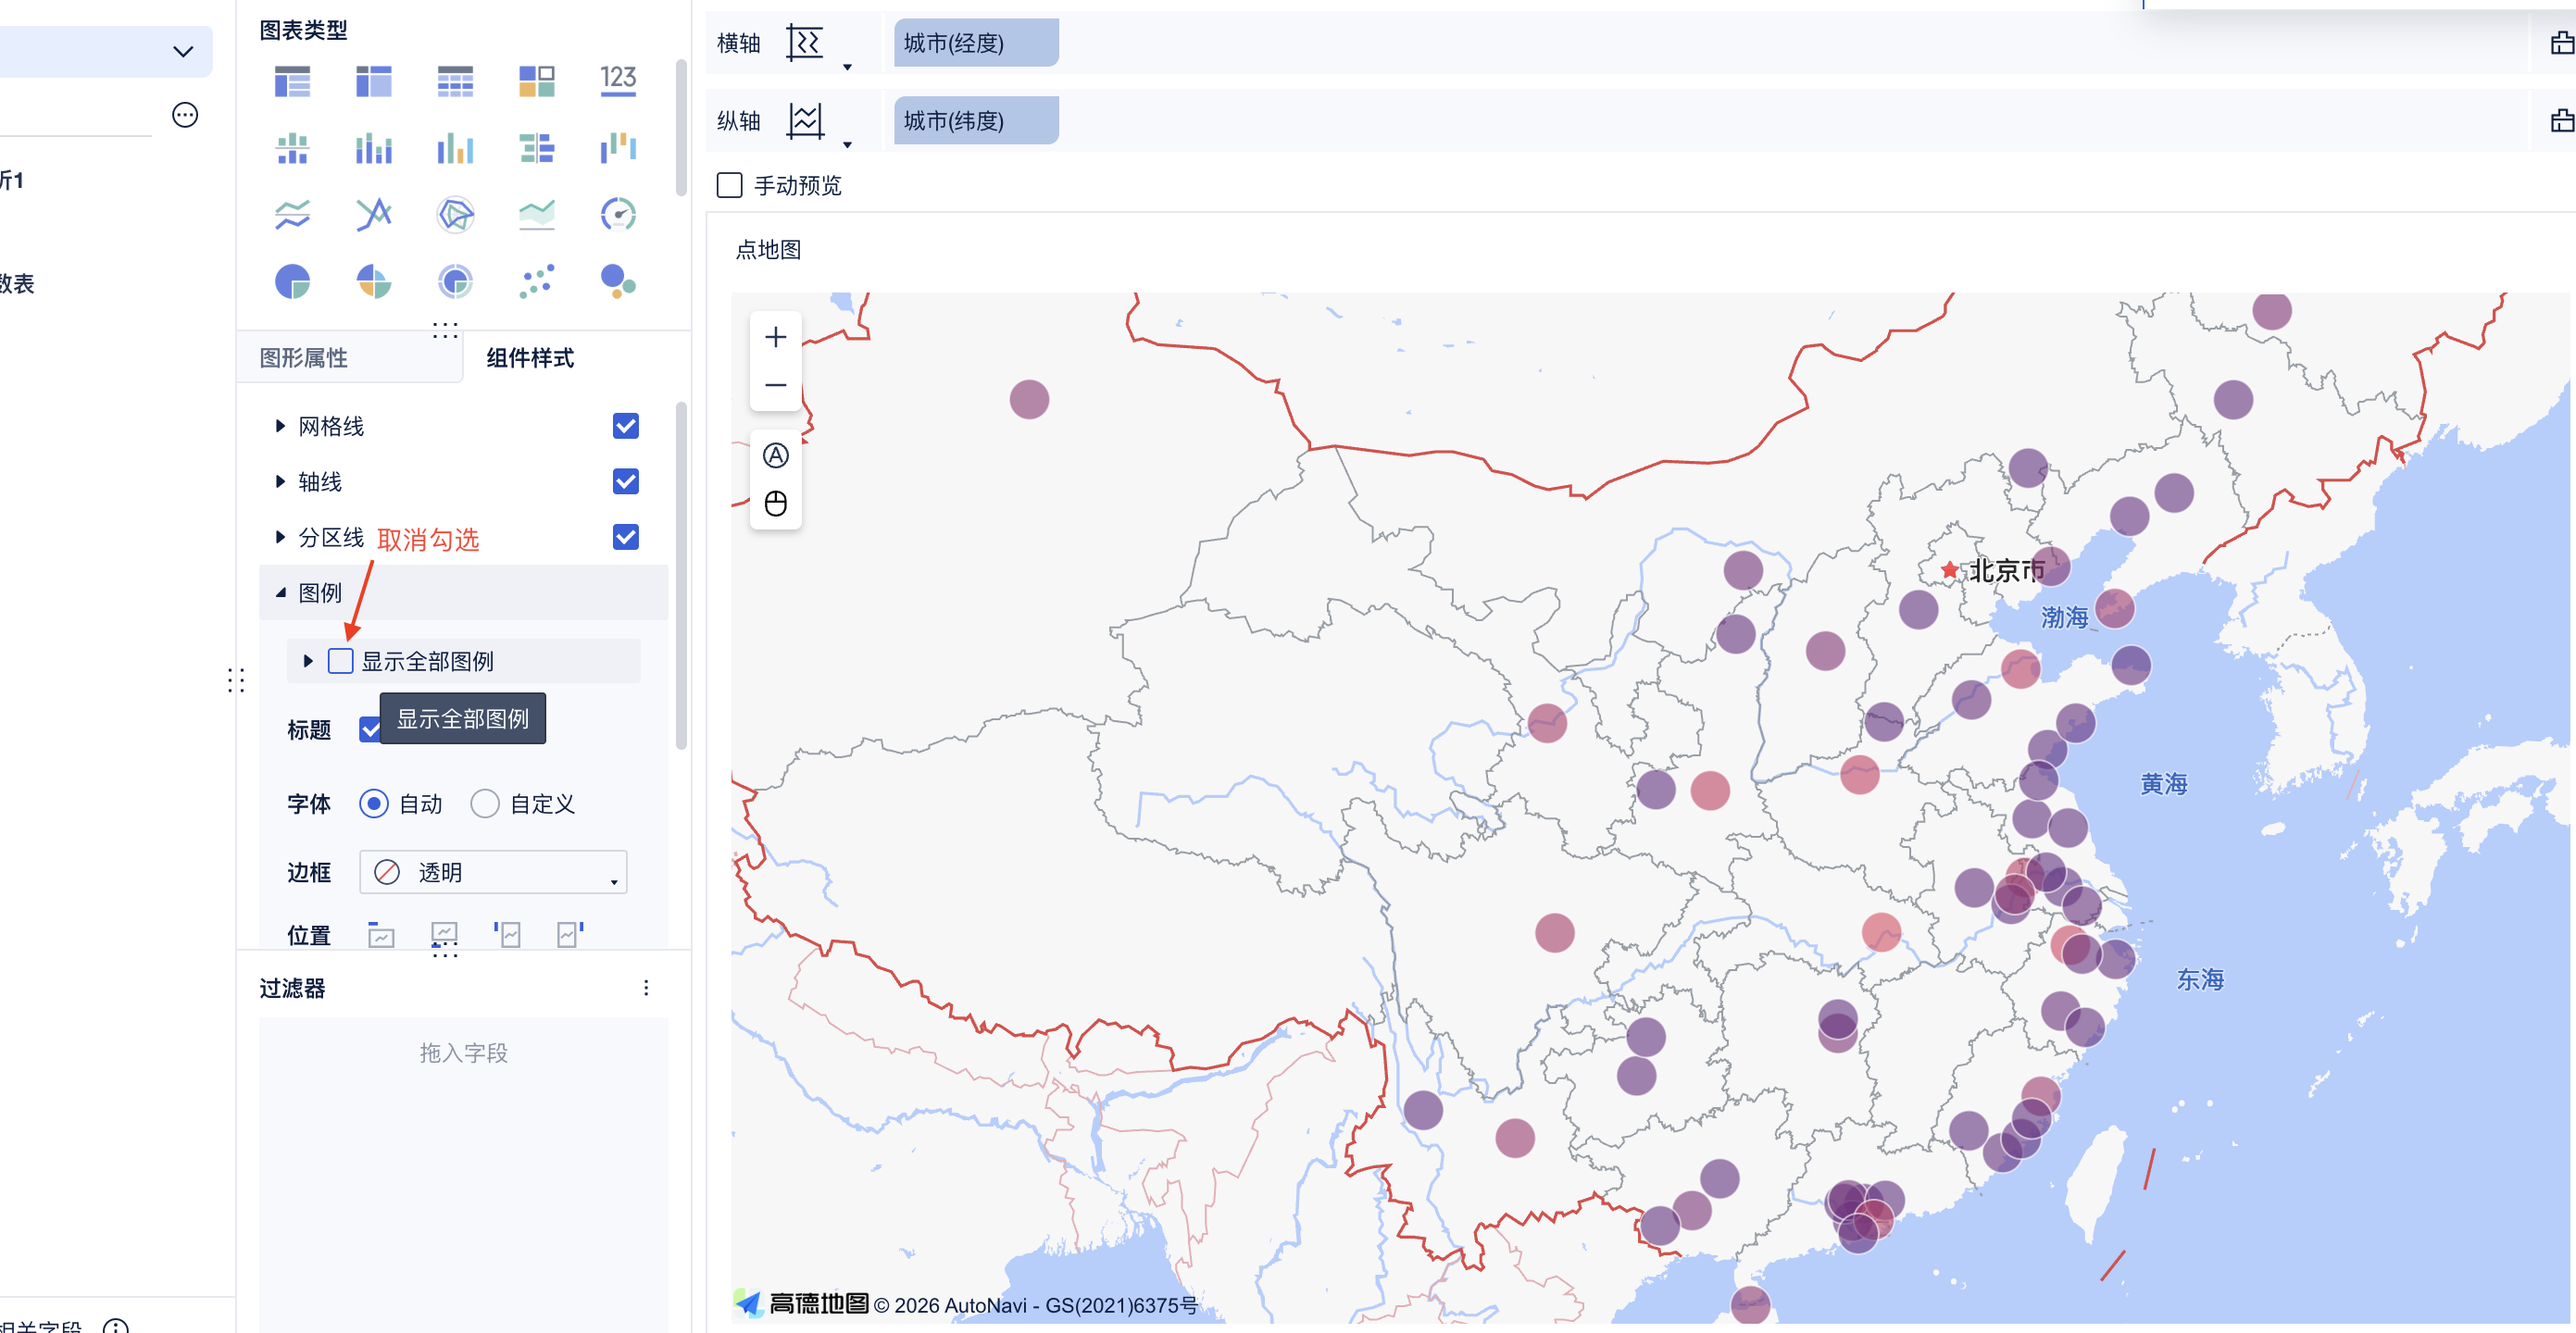The height and width of the screenshot is (1333, 2576).
Task: Click the mouse-mode map control icon
Action: pyautogui.click(x=775, y=503)
